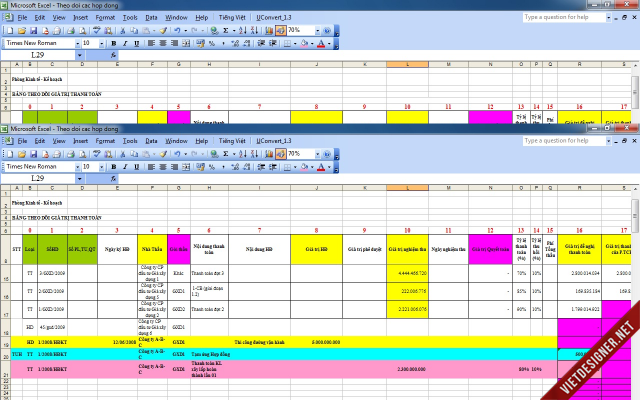The image size is (640, 400).
Task: Click the Name Box showing L29 in lower window
Action: click(x=40, y=178)
